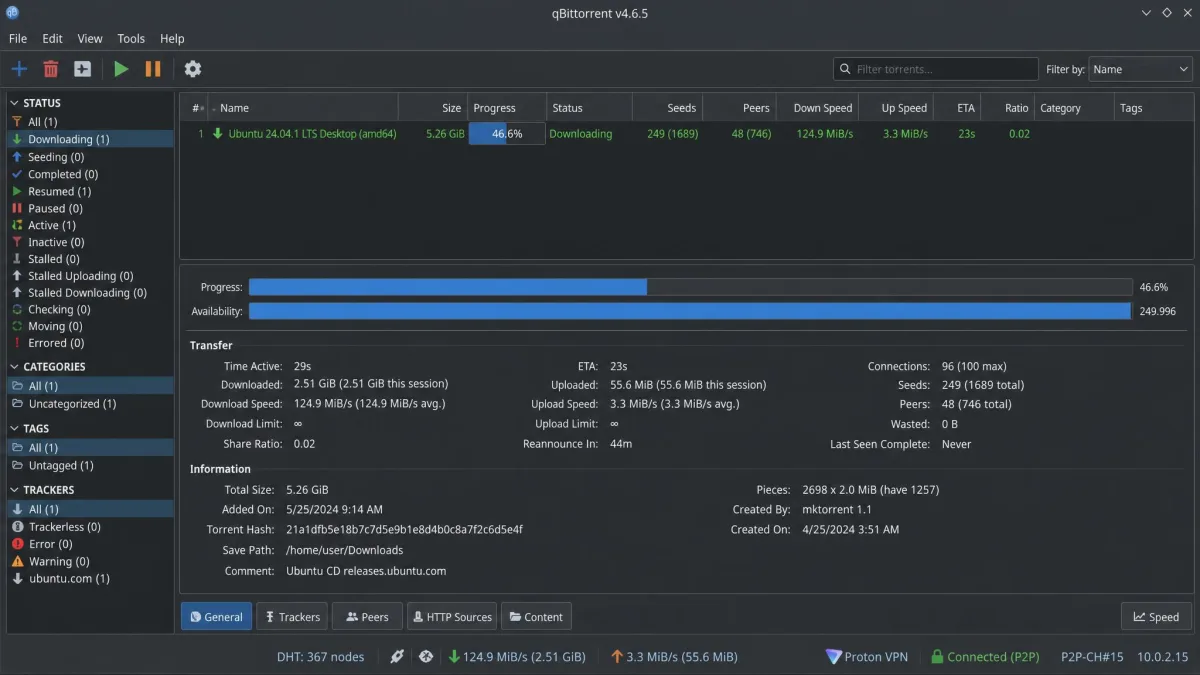Open the Filter by Name dropdown
Screen dimensions: 1200x675
click(1140, 69)
